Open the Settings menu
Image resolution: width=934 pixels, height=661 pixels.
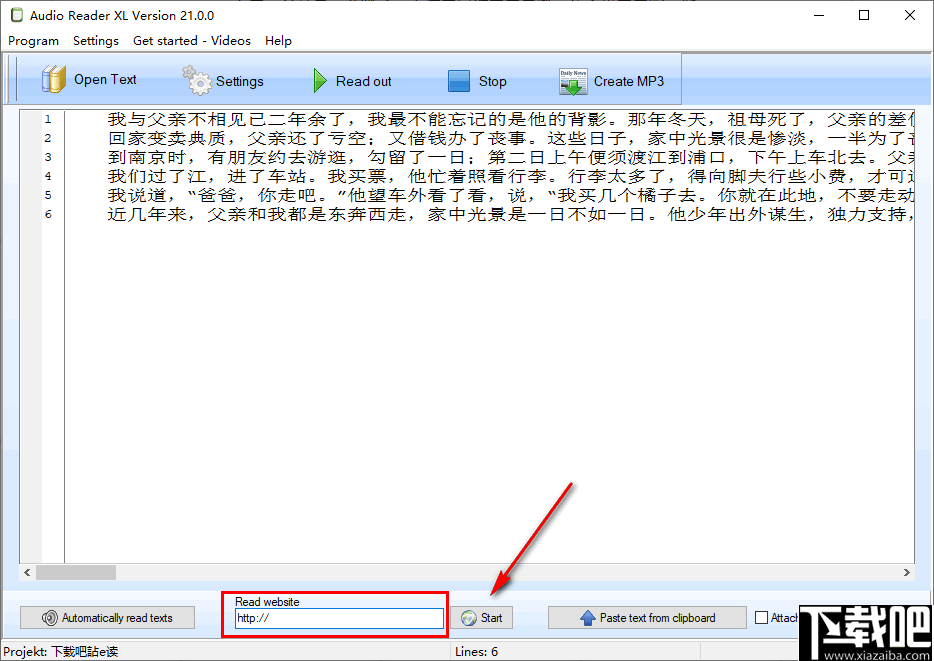[95, 41]
